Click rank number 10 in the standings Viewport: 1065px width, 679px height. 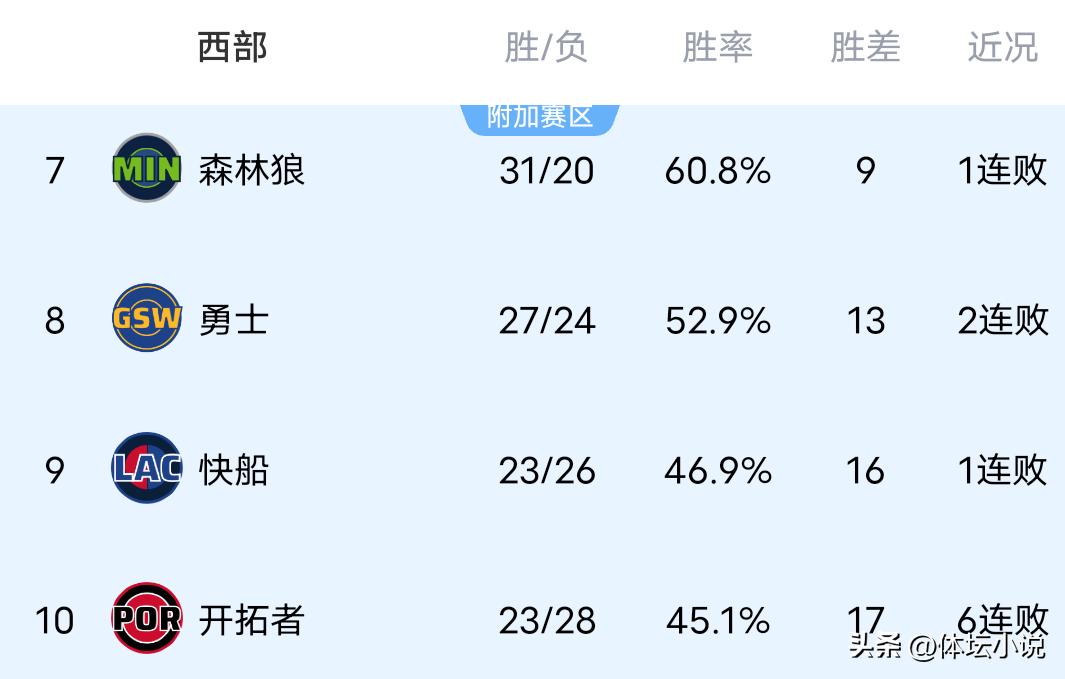54,621
